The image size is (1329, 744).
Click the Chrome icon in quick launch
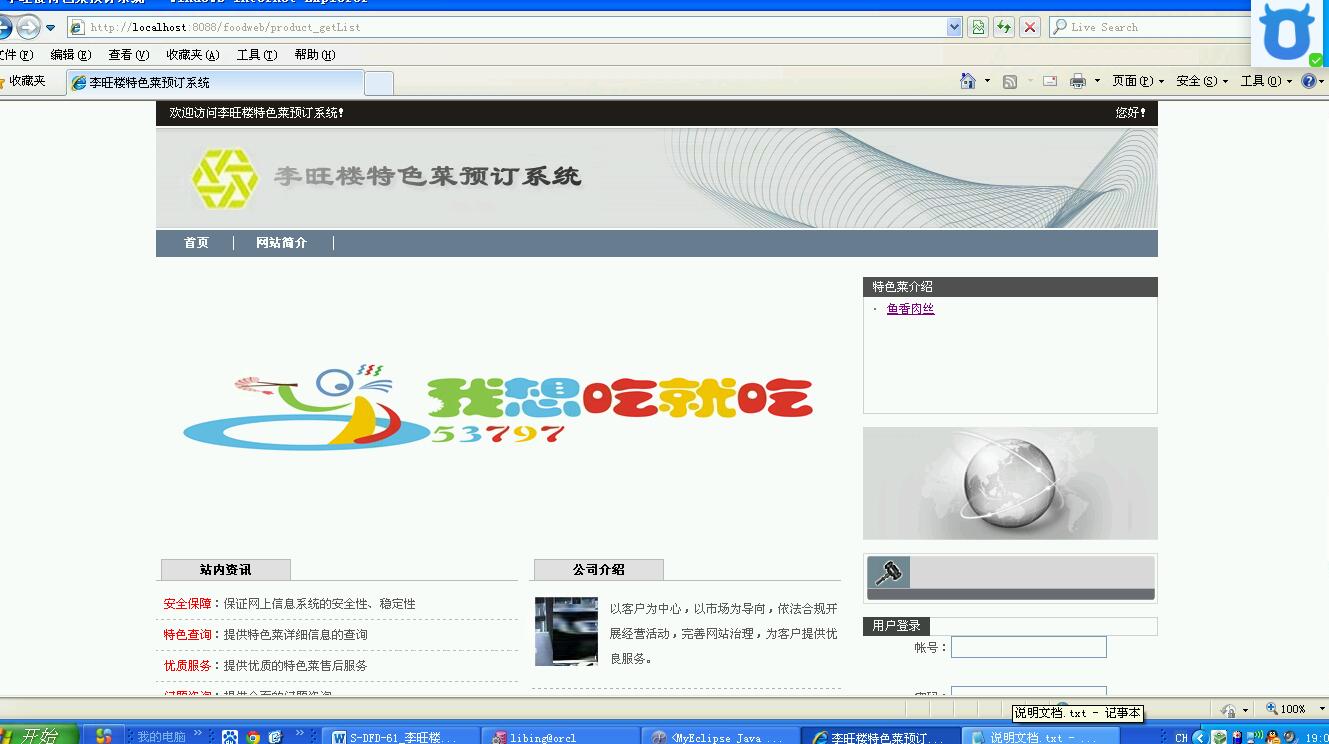tap(254, 737)
